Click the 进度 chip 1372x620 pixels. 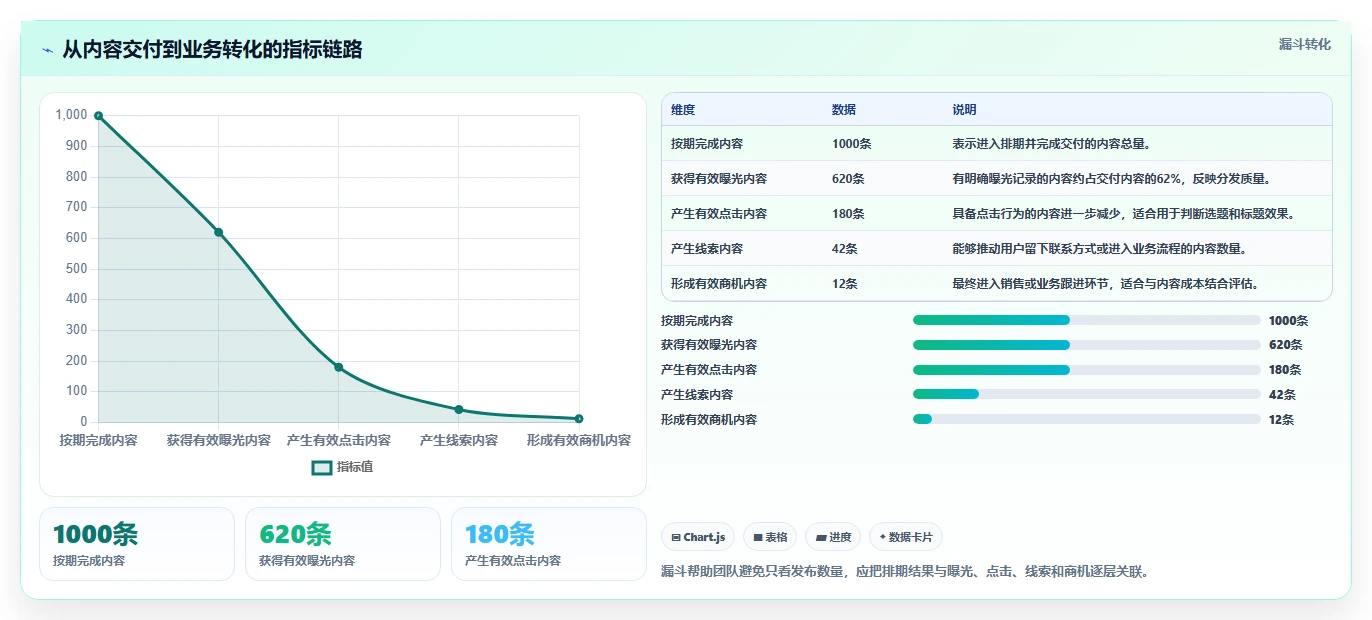[833, 537]
